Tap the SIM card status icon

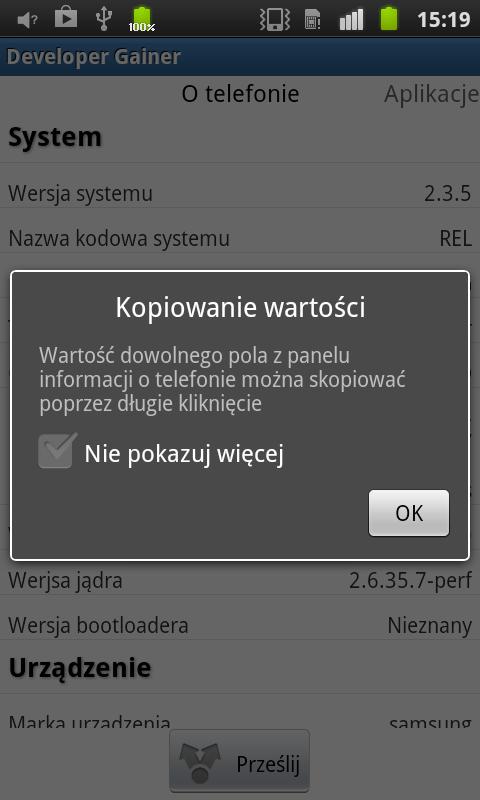tap(313, 19)
